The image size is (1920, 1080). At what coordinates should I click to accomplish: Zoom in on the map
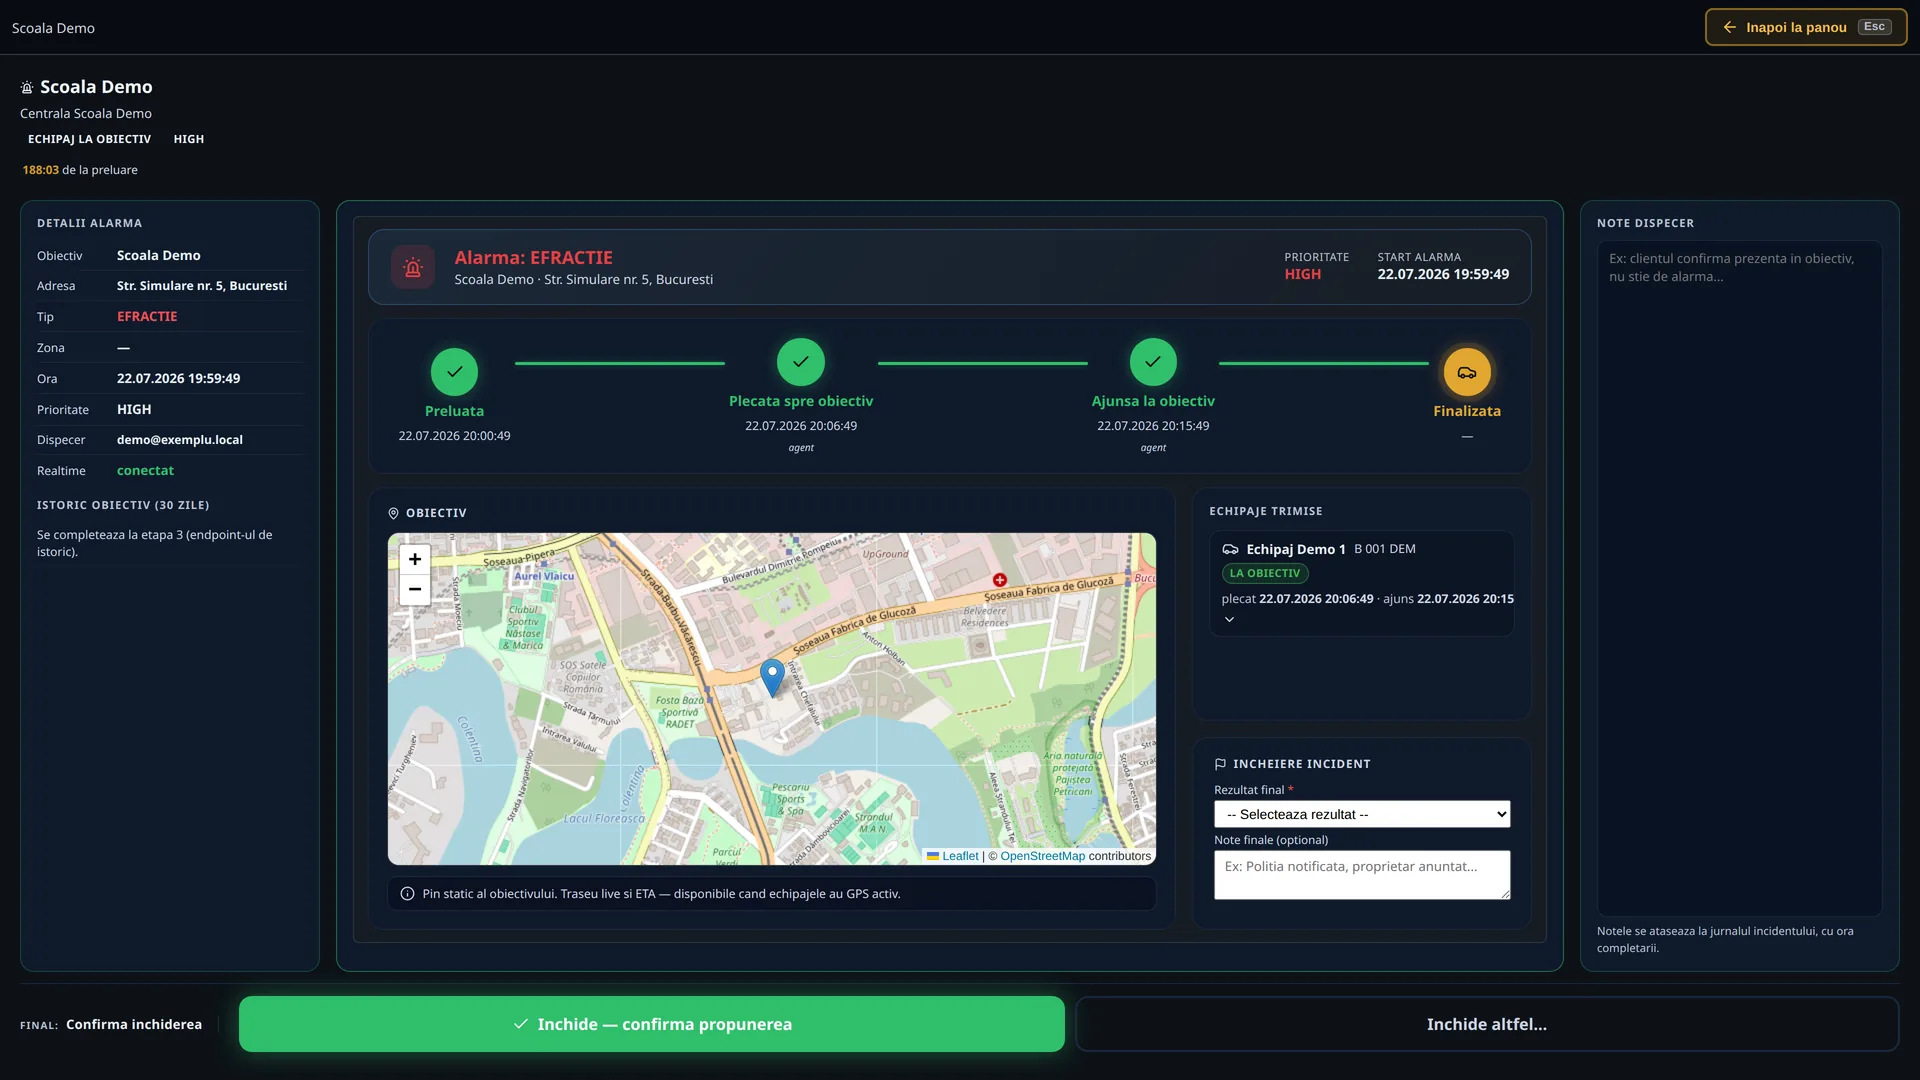click(x=415, y=559)
